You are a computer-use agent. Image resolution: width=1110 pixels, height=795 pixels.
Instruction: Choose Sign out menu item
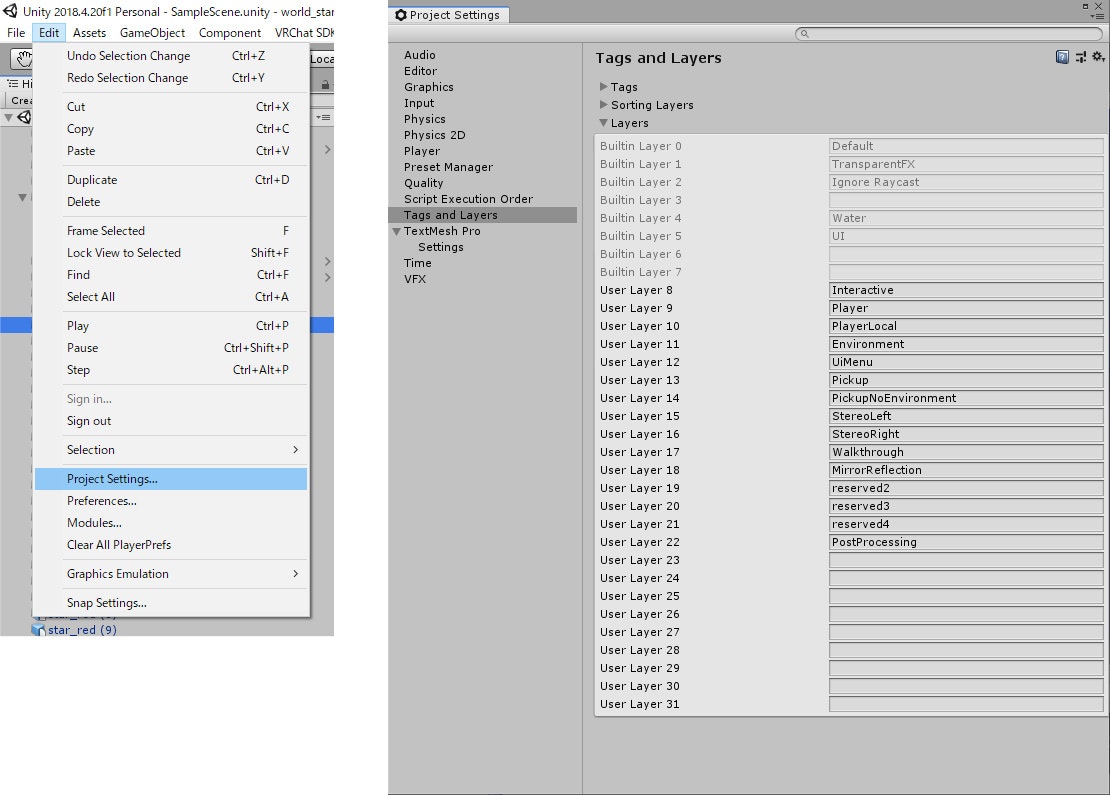[x=171, y=421]
